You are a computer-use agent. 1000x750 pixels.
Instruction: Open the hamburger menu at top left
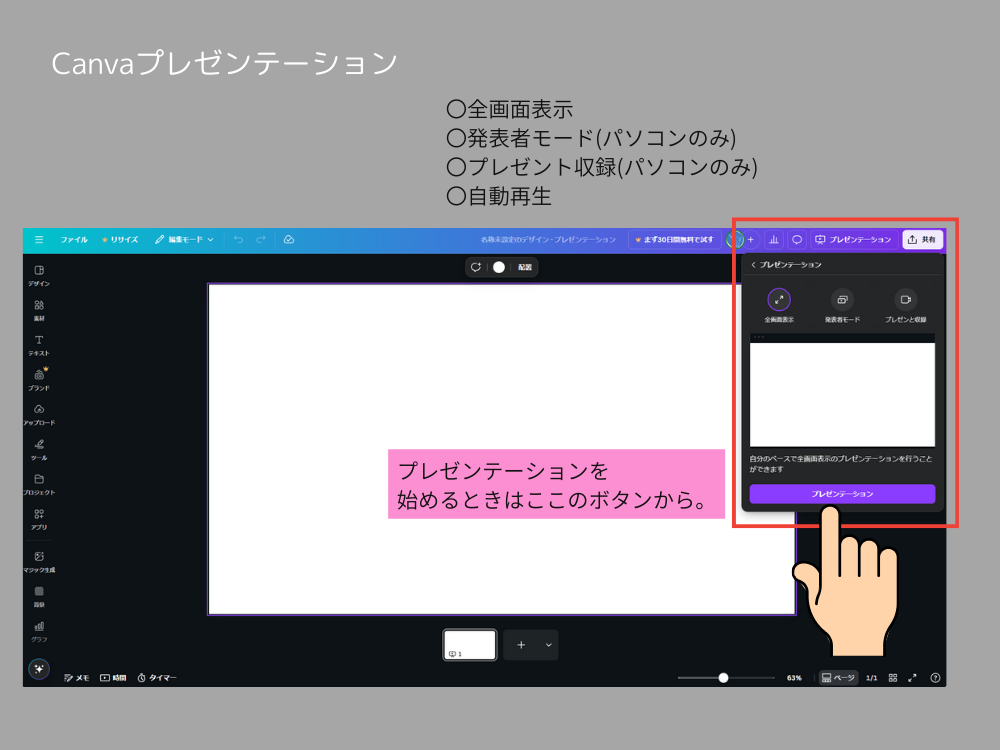(38, 239)
